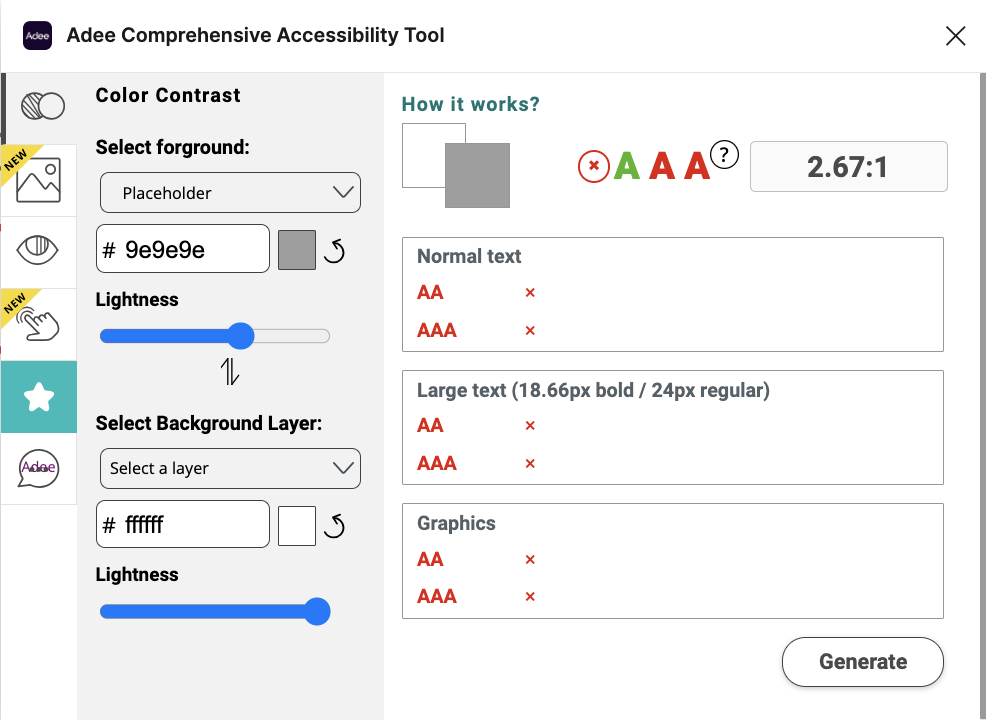Open the touch target size tool
986x720 pixels.
[x=38, y=323]
